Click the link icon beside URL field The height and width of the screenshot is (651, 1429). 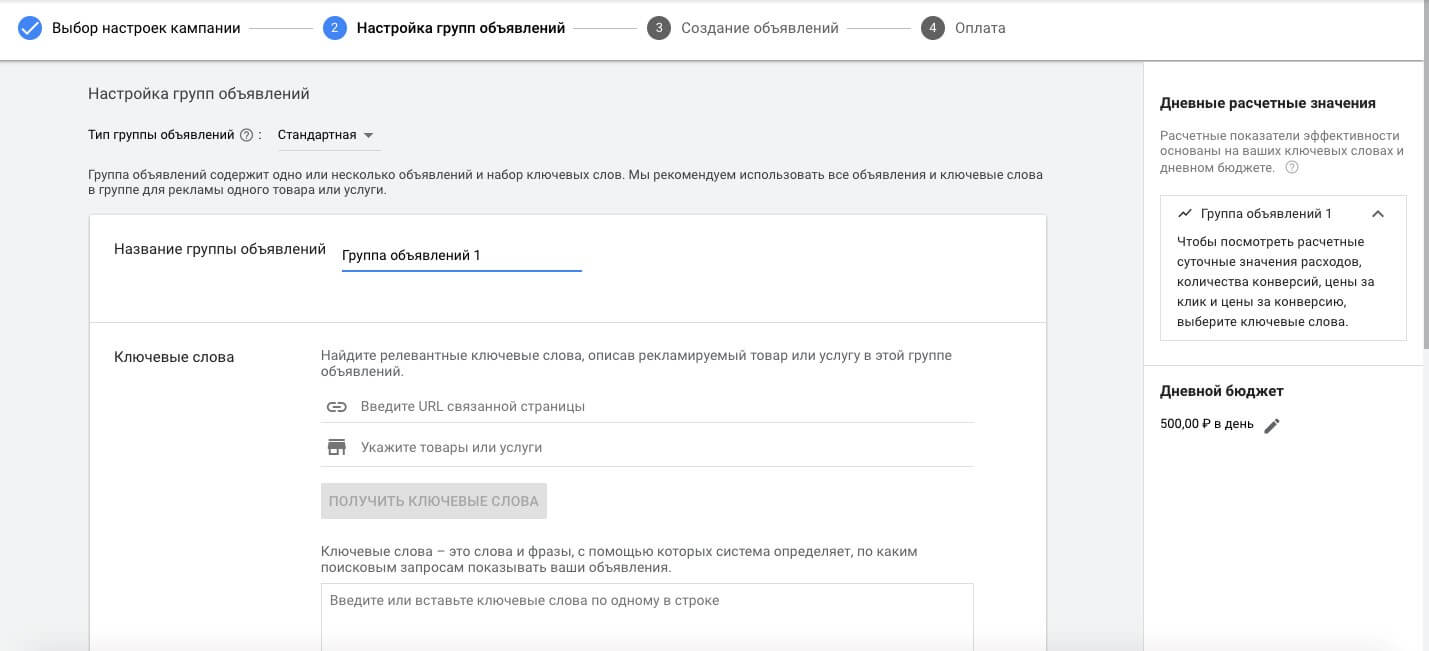(x=337, y=407)
